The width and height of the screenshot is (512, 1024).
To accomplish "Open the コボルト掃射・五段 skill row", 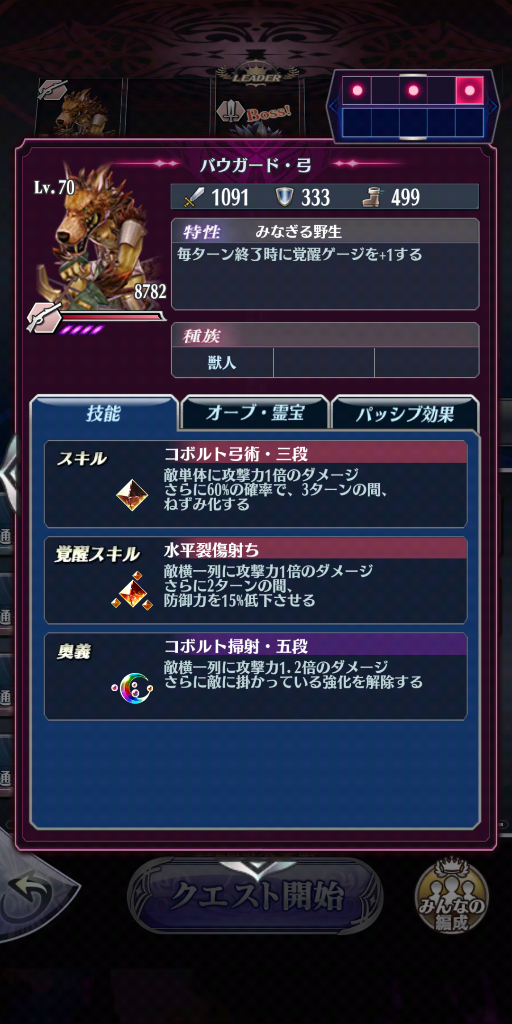I will click(255, 676).
